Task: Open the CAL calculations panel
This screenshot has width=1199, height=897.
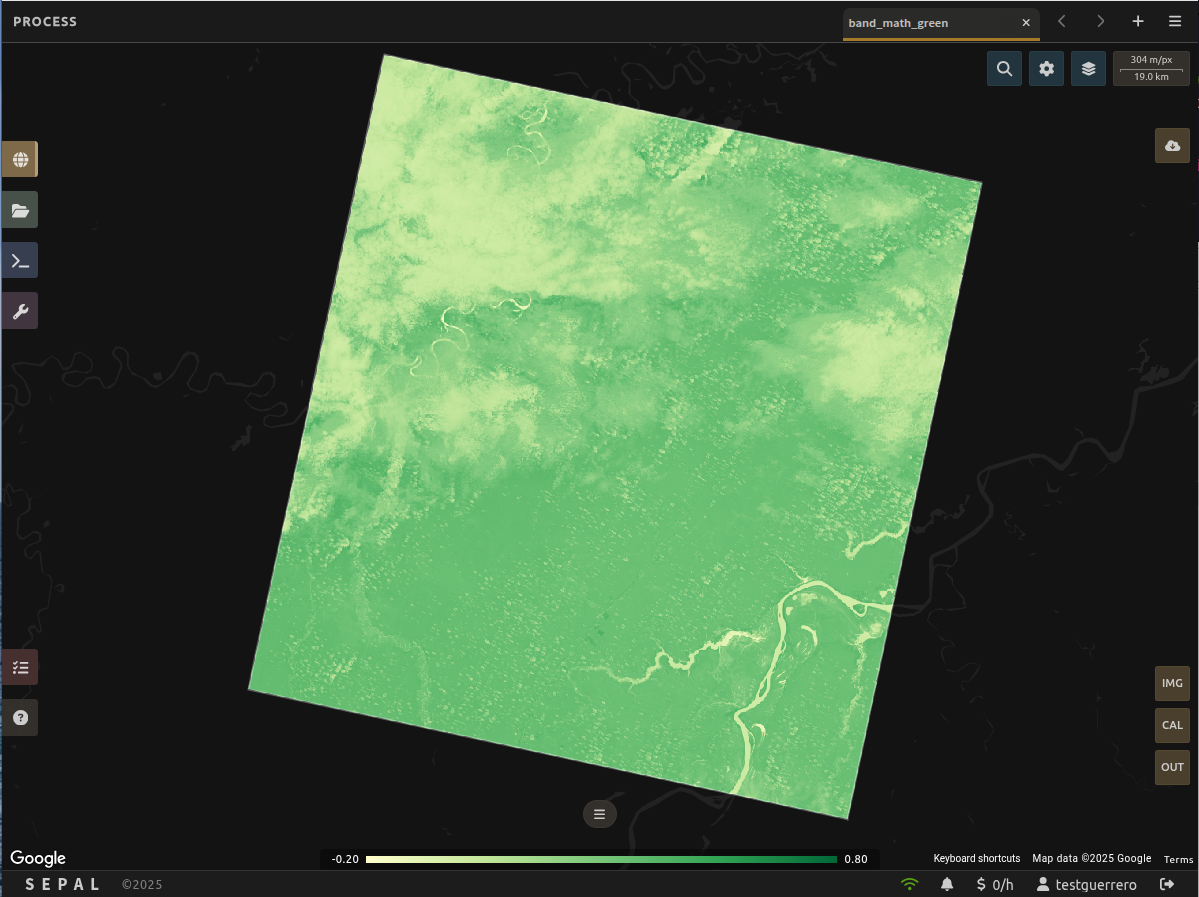Action: [1172, 726]
